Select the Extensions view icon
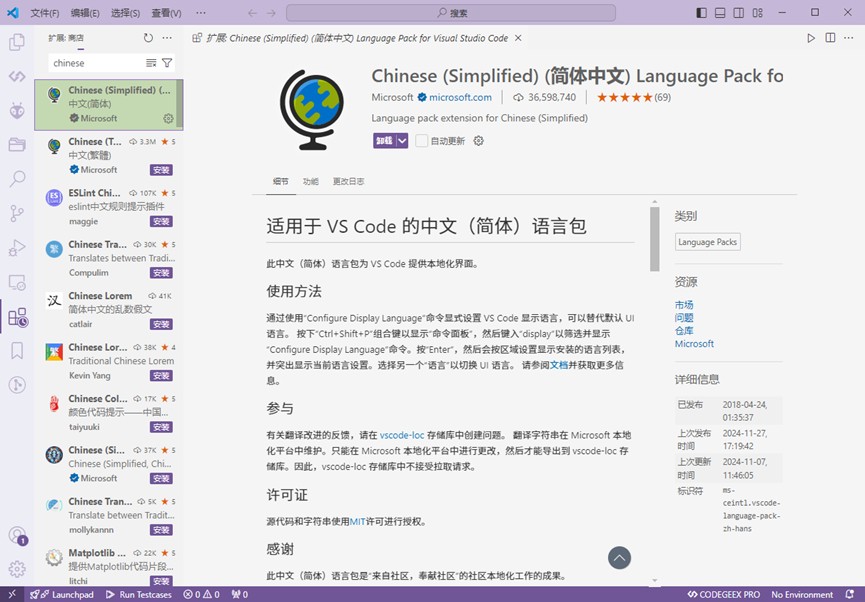Image resolution: width=865 pixels, height=602 pixels. click(17, 317)
